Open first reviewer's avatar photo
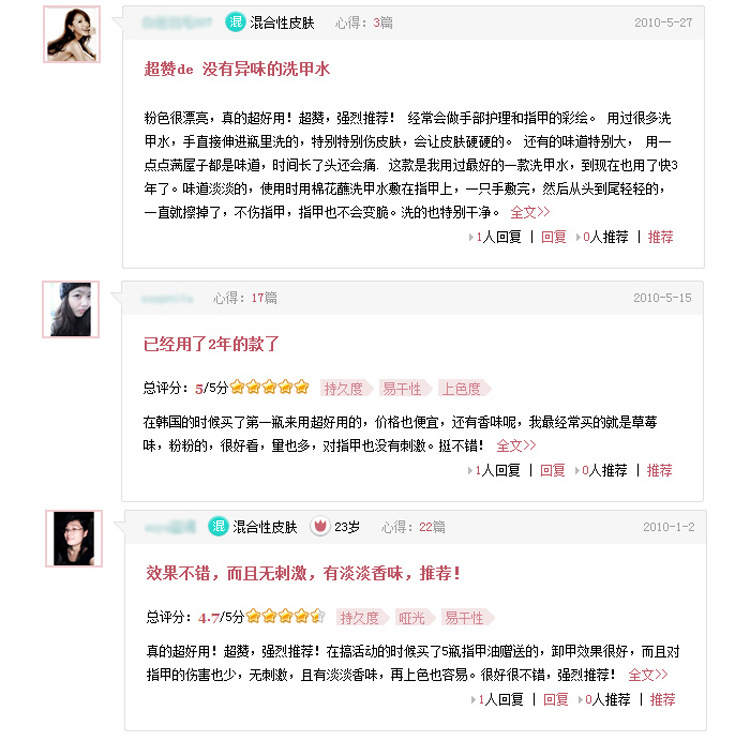The height and width of the screenshot is (741, 750). [72, 34]
